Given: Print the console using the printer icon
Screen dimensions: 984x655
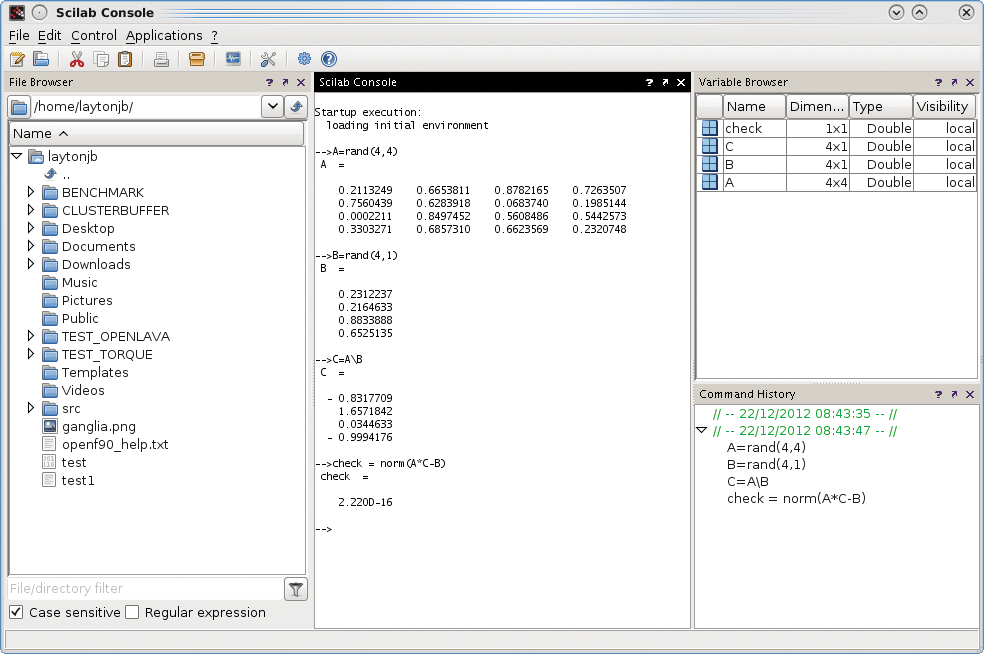Looking at the screenshot, I should (160, 59).
